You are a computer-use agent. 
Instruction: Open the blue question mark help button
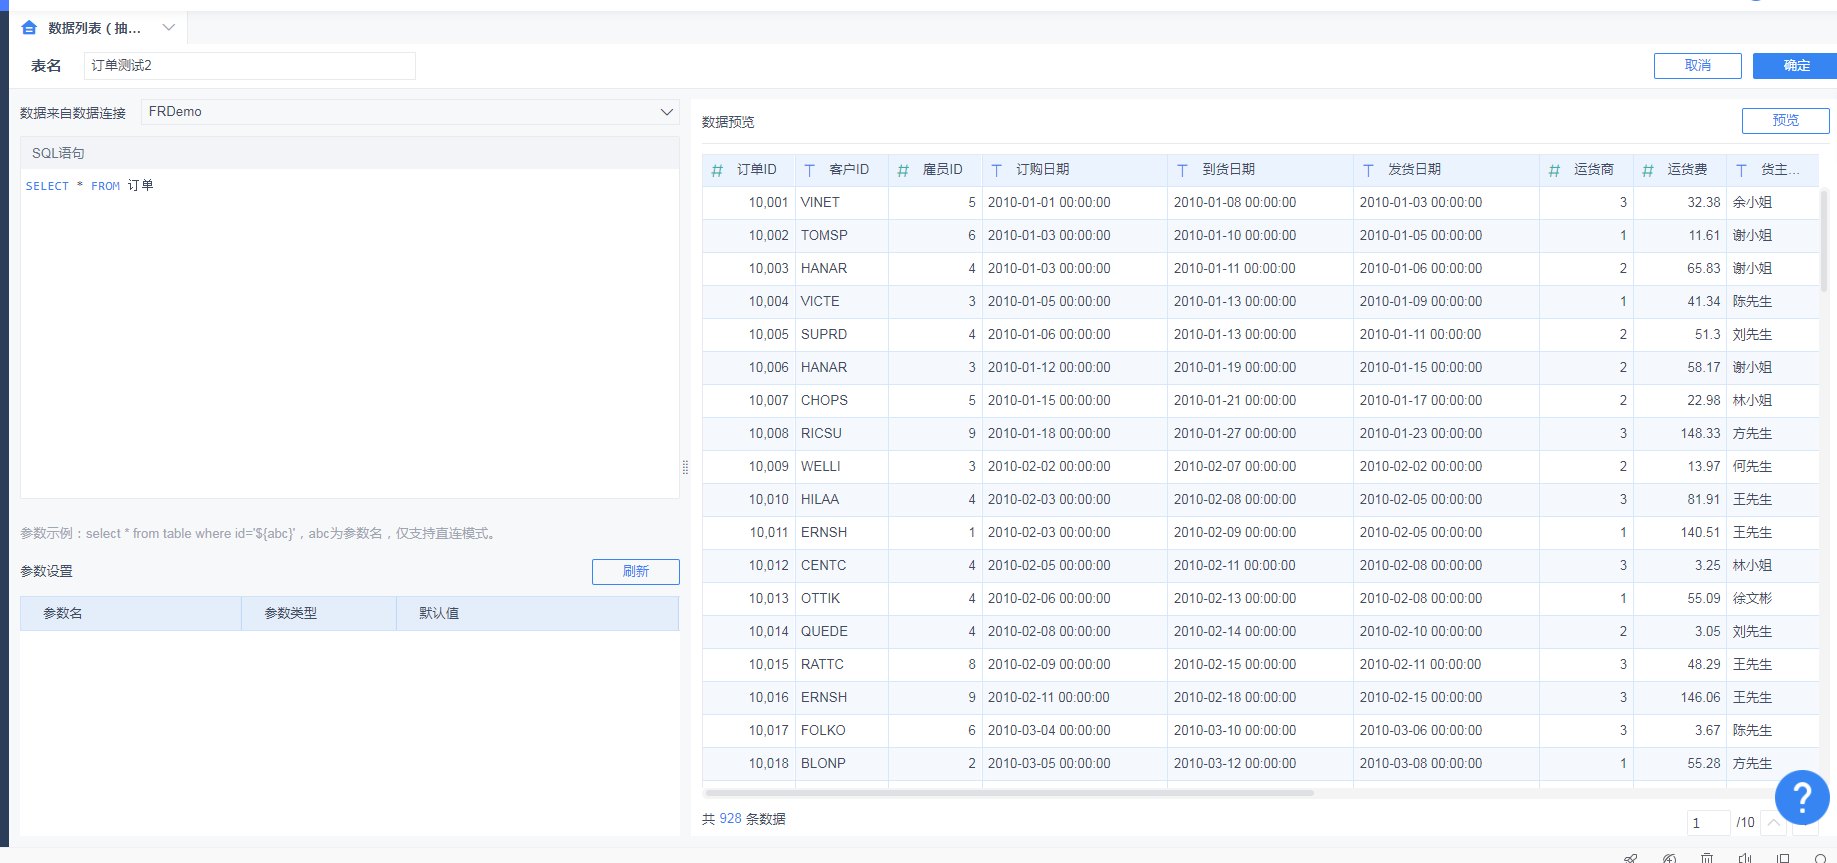pyautogui.click(x=1802, y=797)
